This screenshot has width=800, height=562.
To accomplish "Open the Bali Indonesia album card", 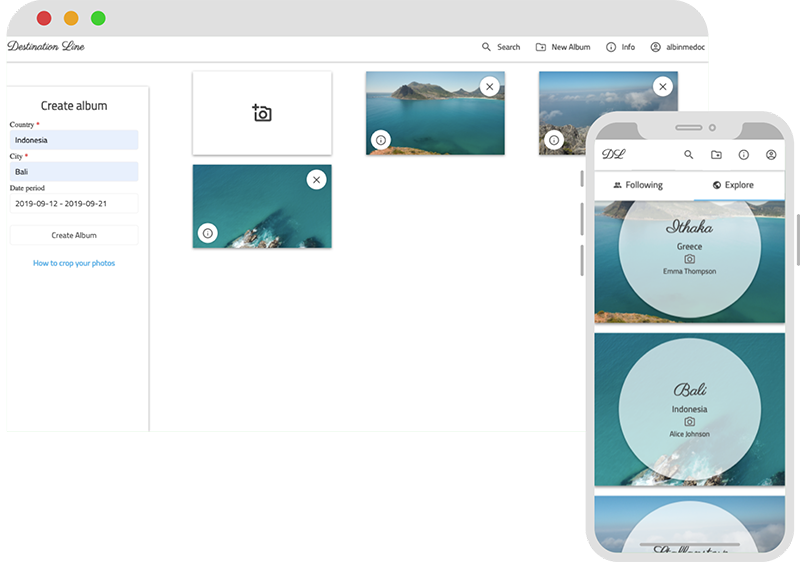I will (x=689, y=410).
